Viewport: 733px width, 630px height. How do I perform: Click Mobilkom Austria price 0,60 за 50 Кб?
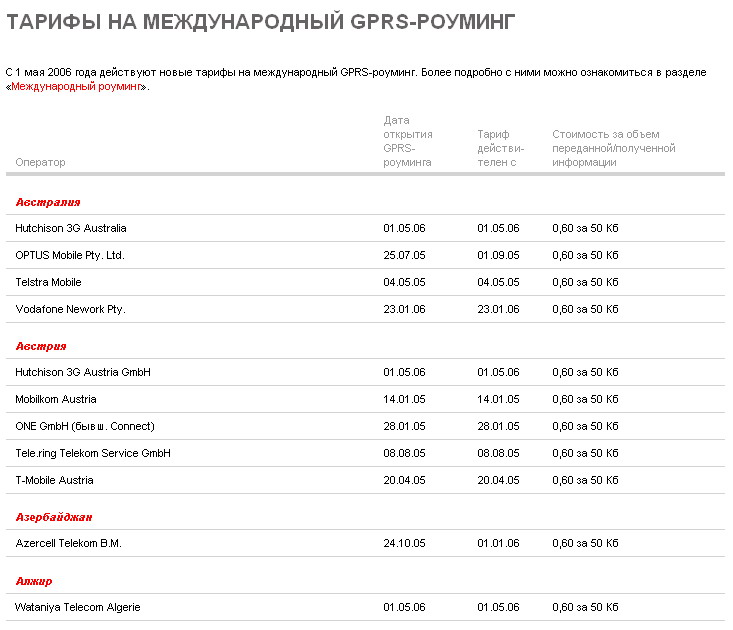[x=585, y=399]
